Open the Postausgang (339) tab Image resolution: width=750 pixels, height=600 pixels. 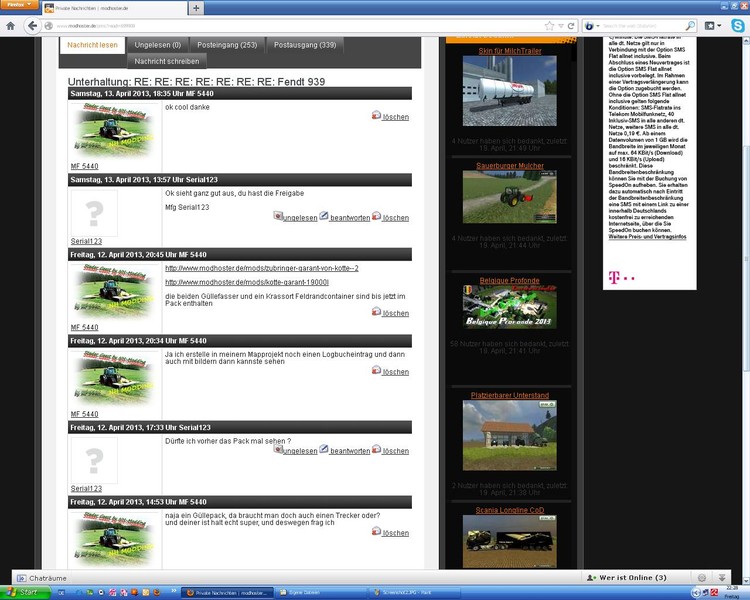coord(305,45)
